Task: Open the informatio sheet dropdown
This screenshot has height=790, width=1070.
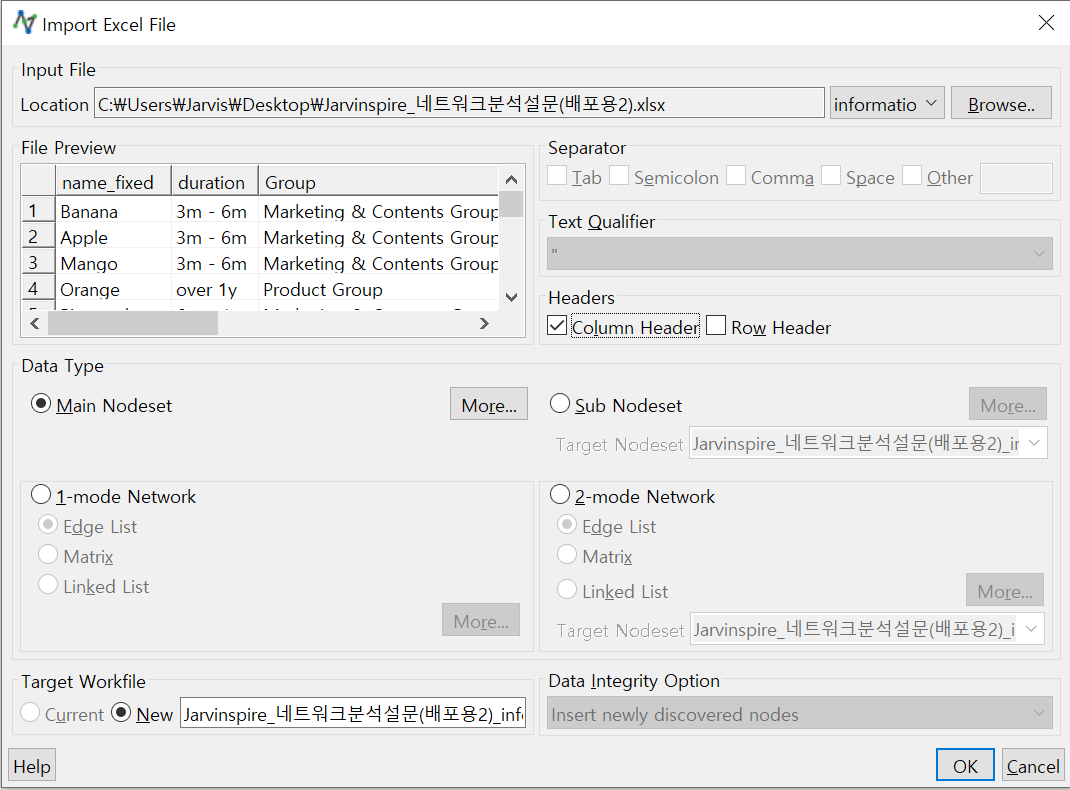Action: (x=886, y=104)
